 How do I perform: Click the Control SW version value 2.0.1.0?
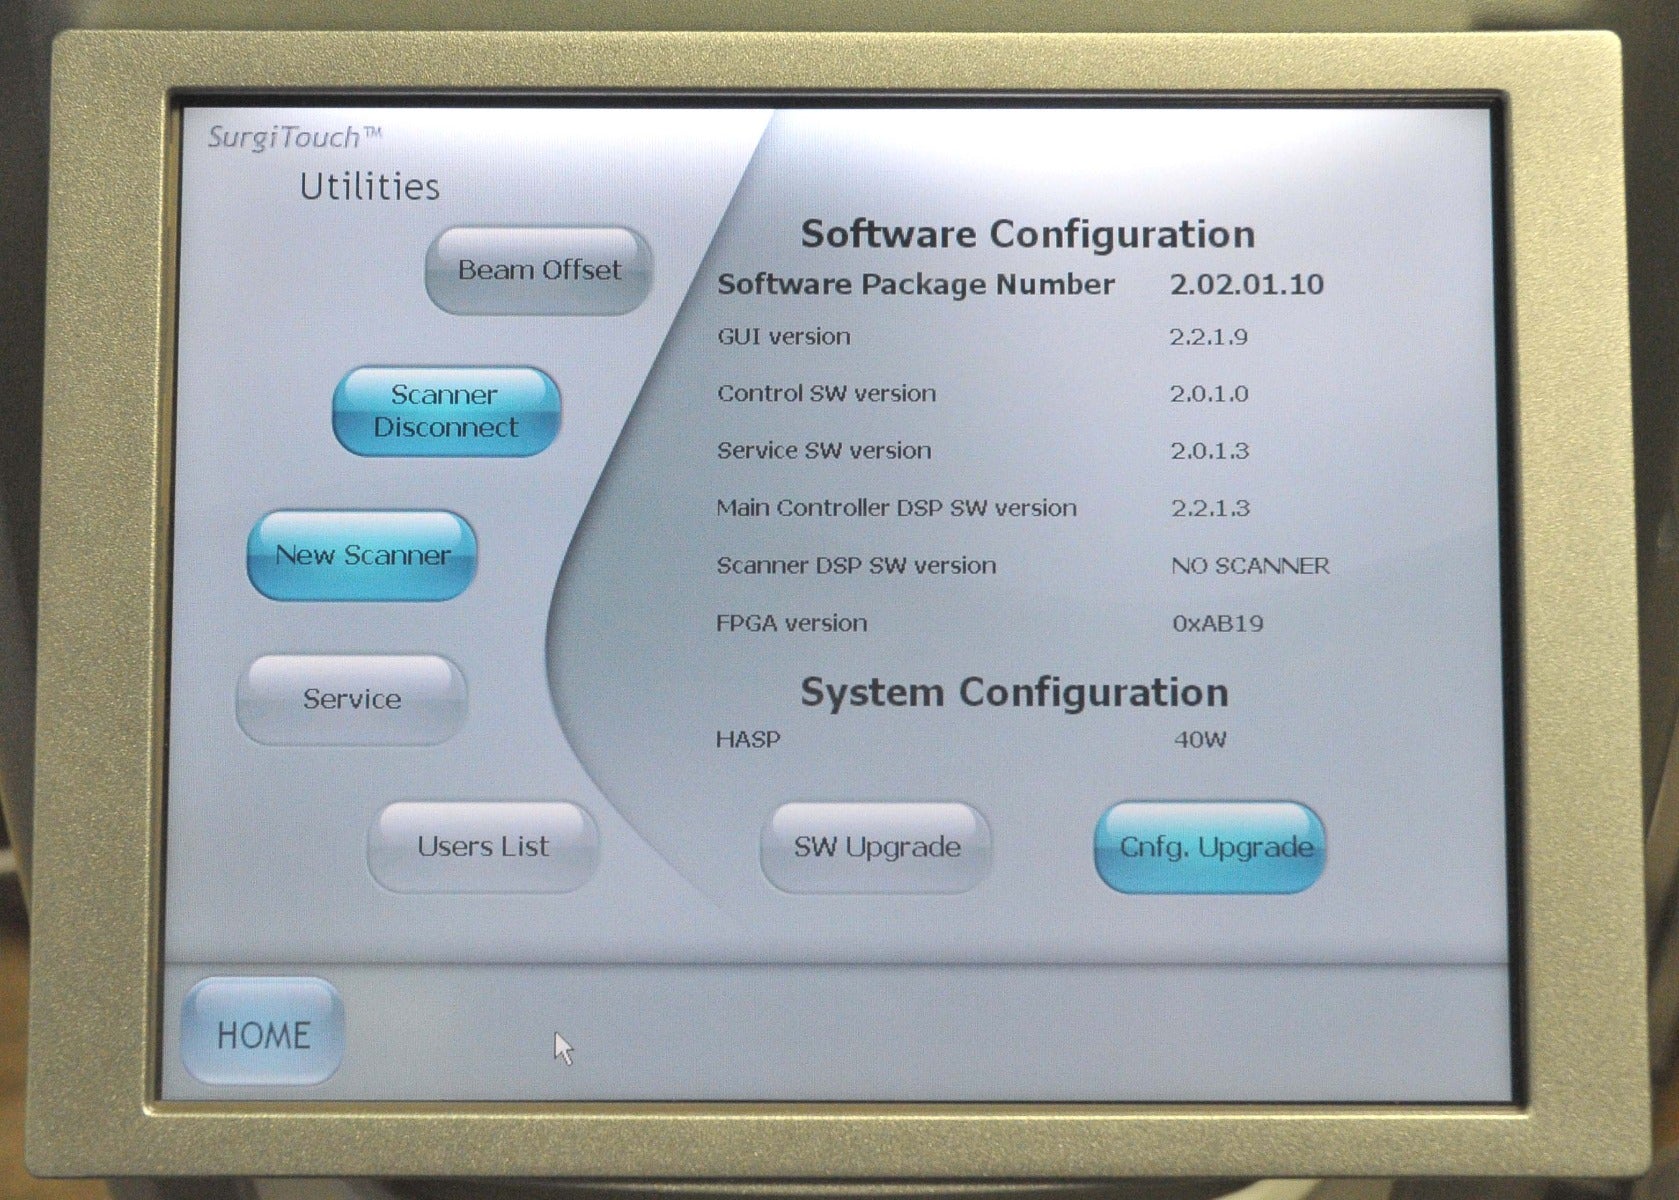click(1209, 394)
